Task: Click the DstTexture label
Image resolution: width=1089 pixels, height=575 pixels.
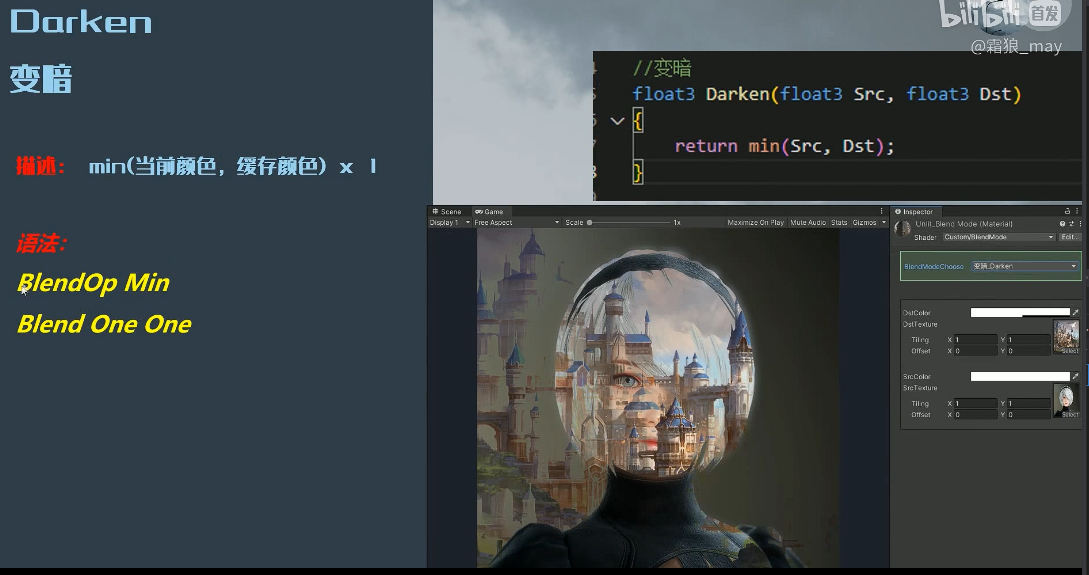Action: tap(920, 324)
